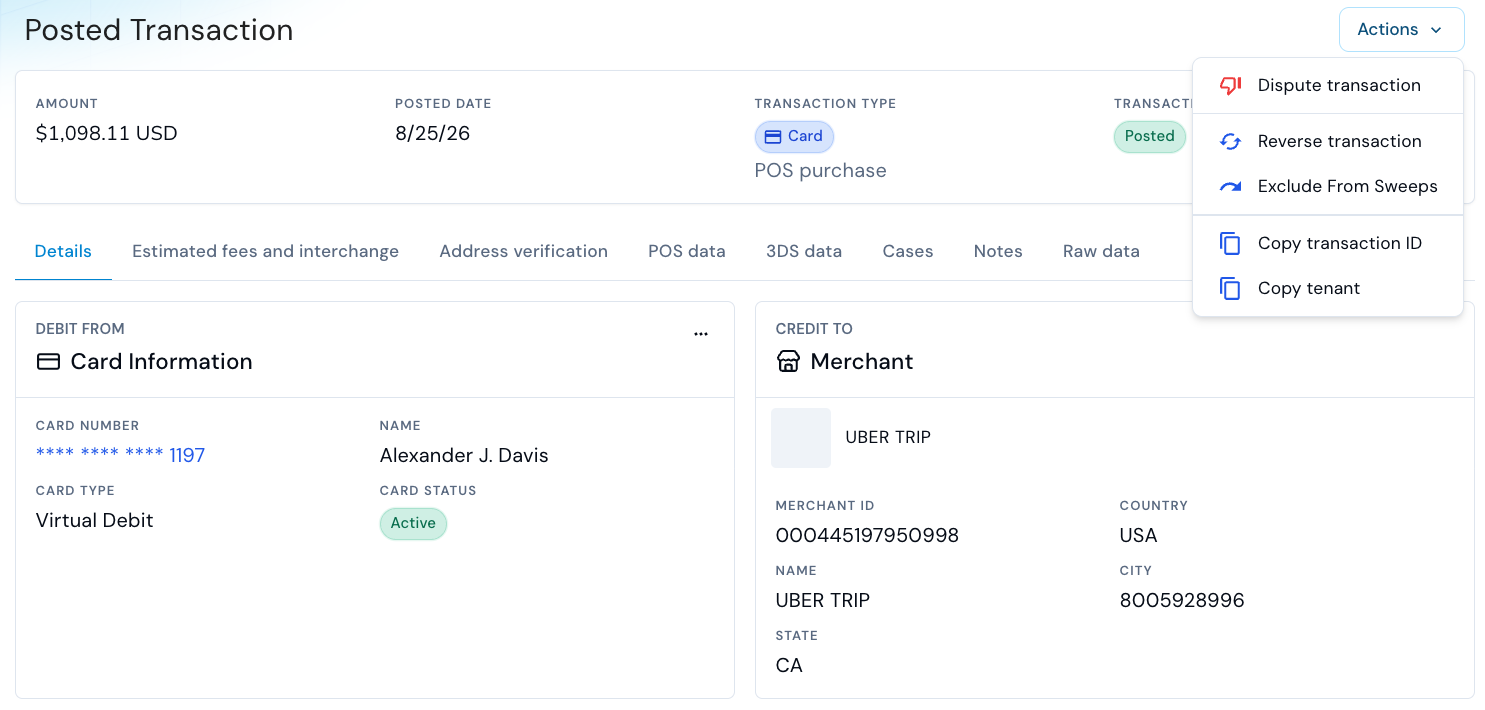This screenshot has height=710, width=1485.
Task: Click the reverse transaction arrows icon
Action: click(x=1230, y=142)
